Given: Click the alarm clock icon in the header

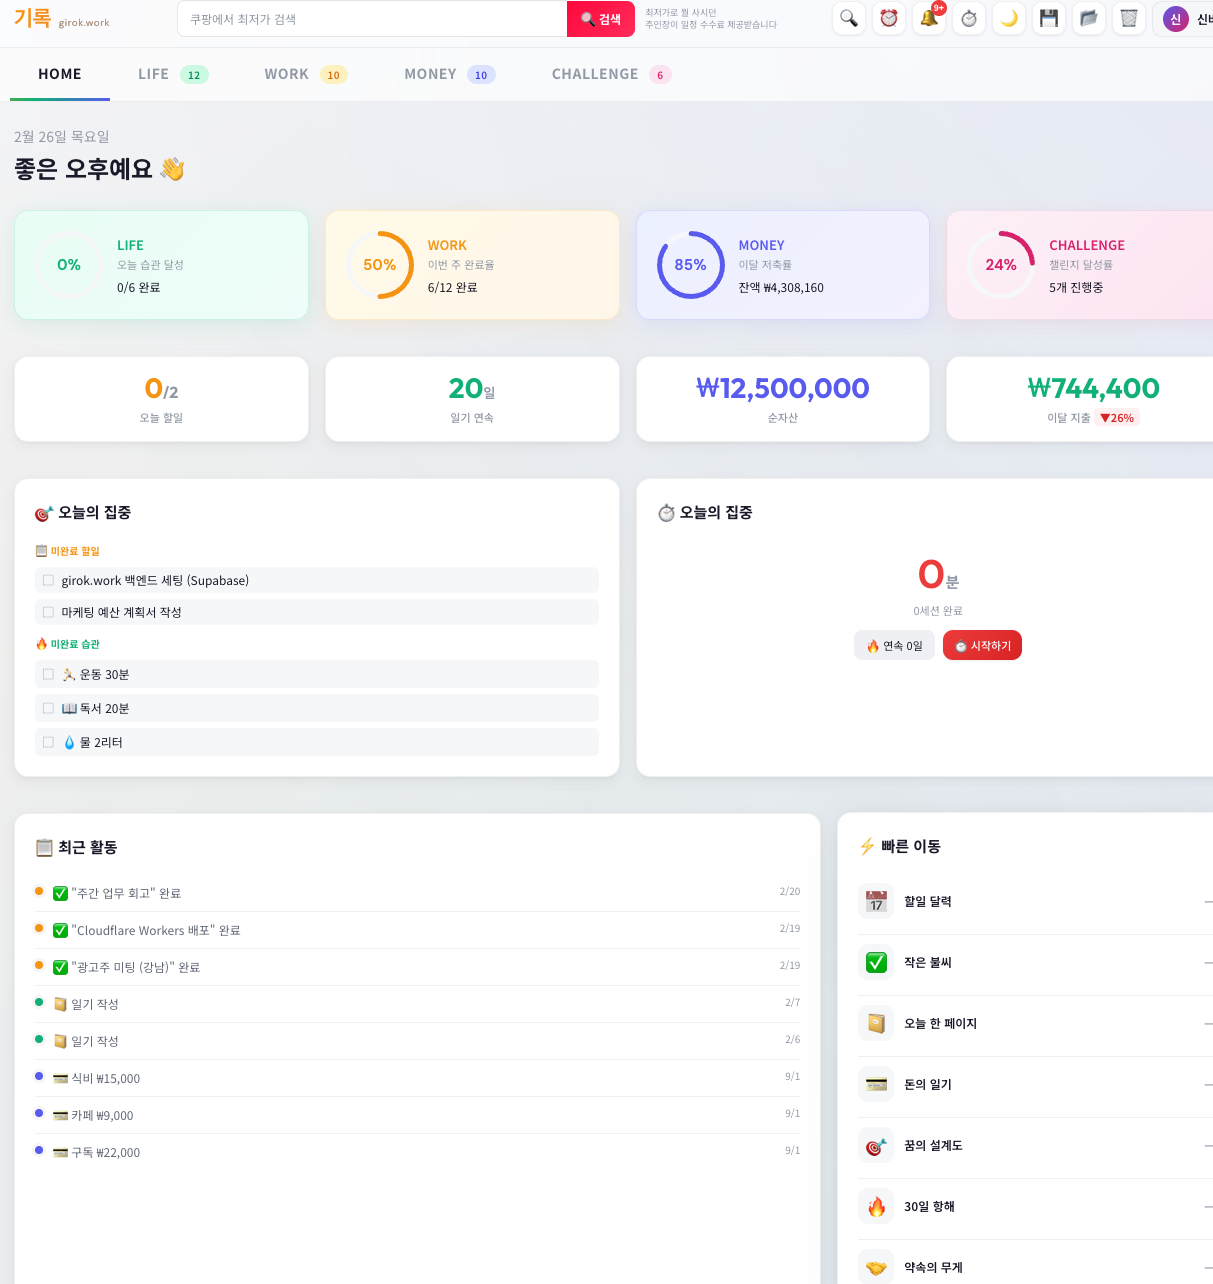Looking at the screenshot, I should pos(888,18).
